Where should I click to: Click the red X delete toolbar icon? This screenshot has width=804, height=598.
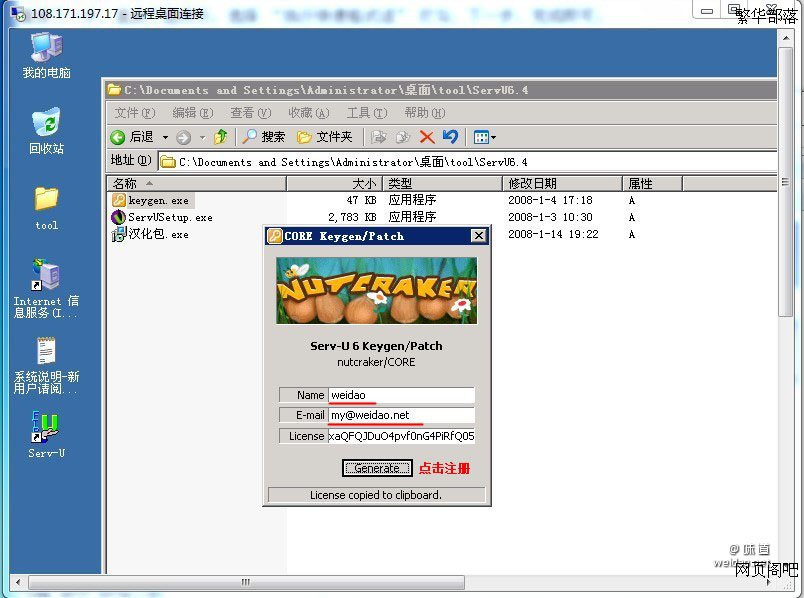click(427, 137)
